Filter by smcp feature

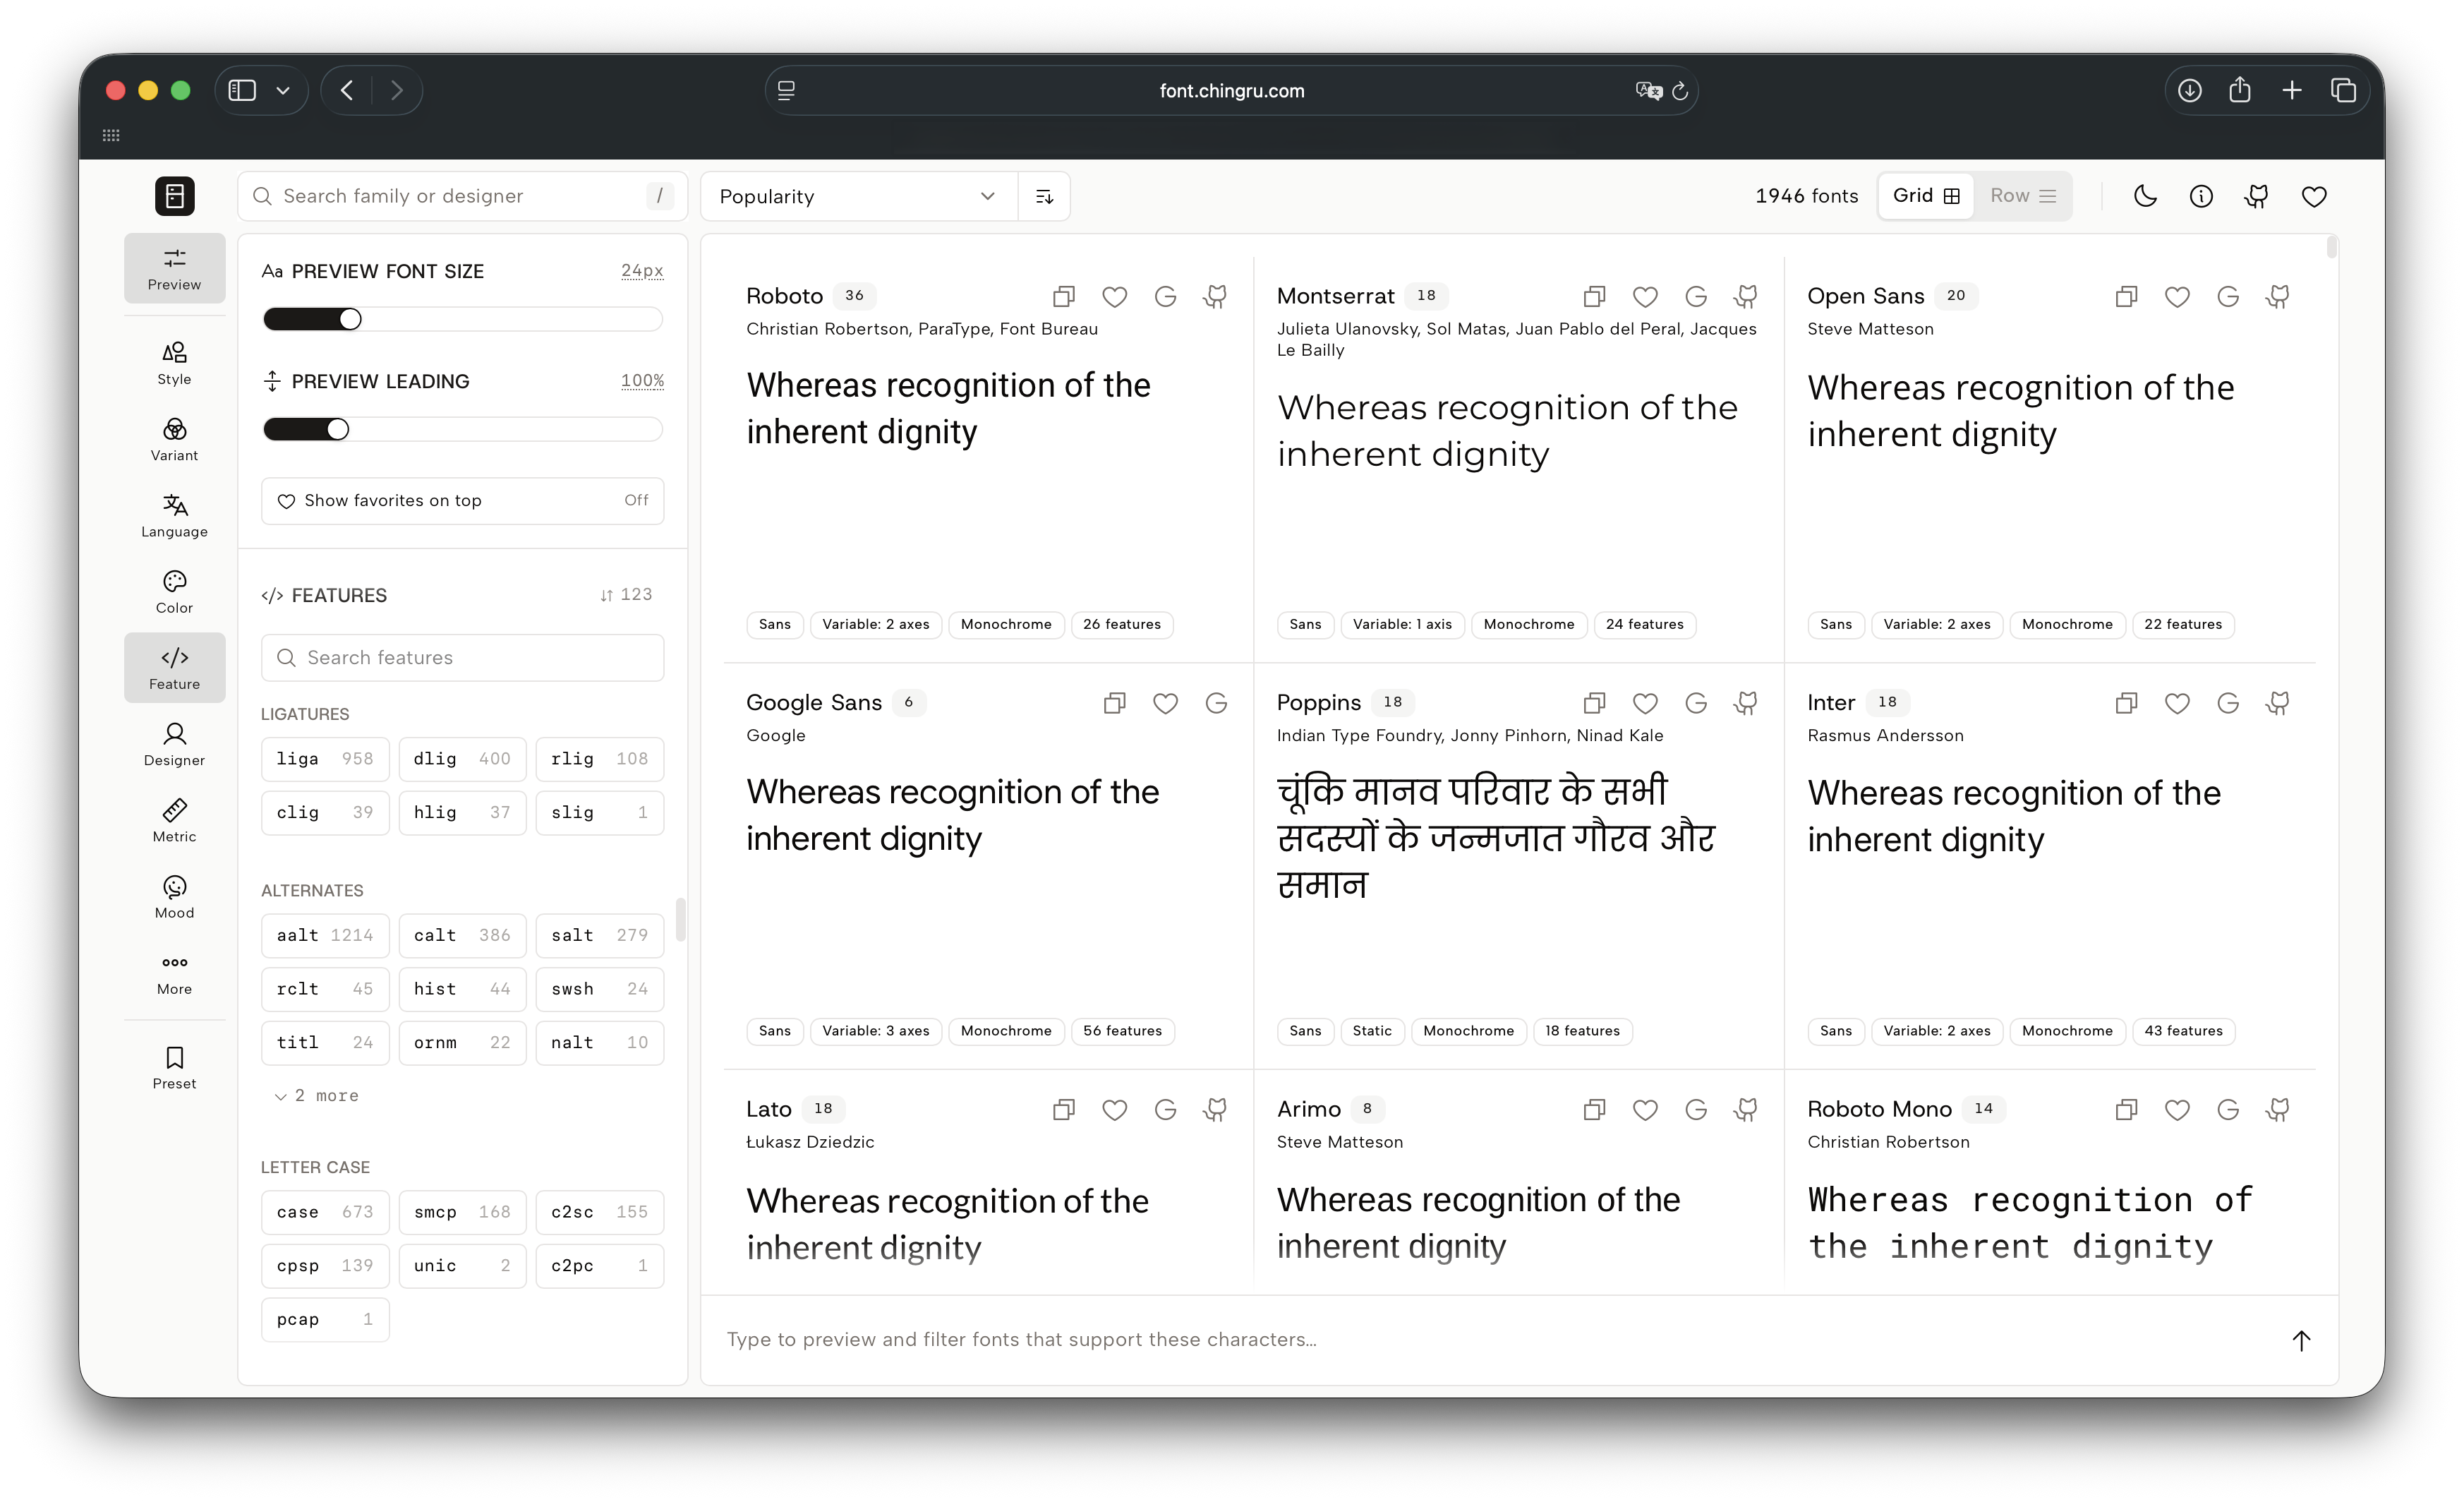(462, 1212)
